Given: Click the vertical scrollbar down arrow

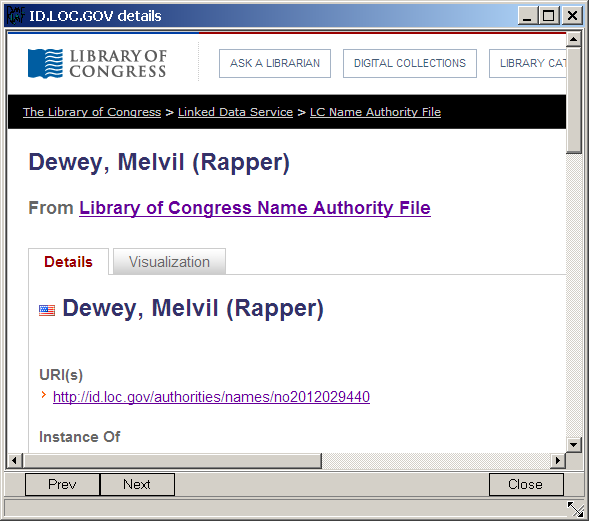Looking at the screenshot, I should 574,445.
